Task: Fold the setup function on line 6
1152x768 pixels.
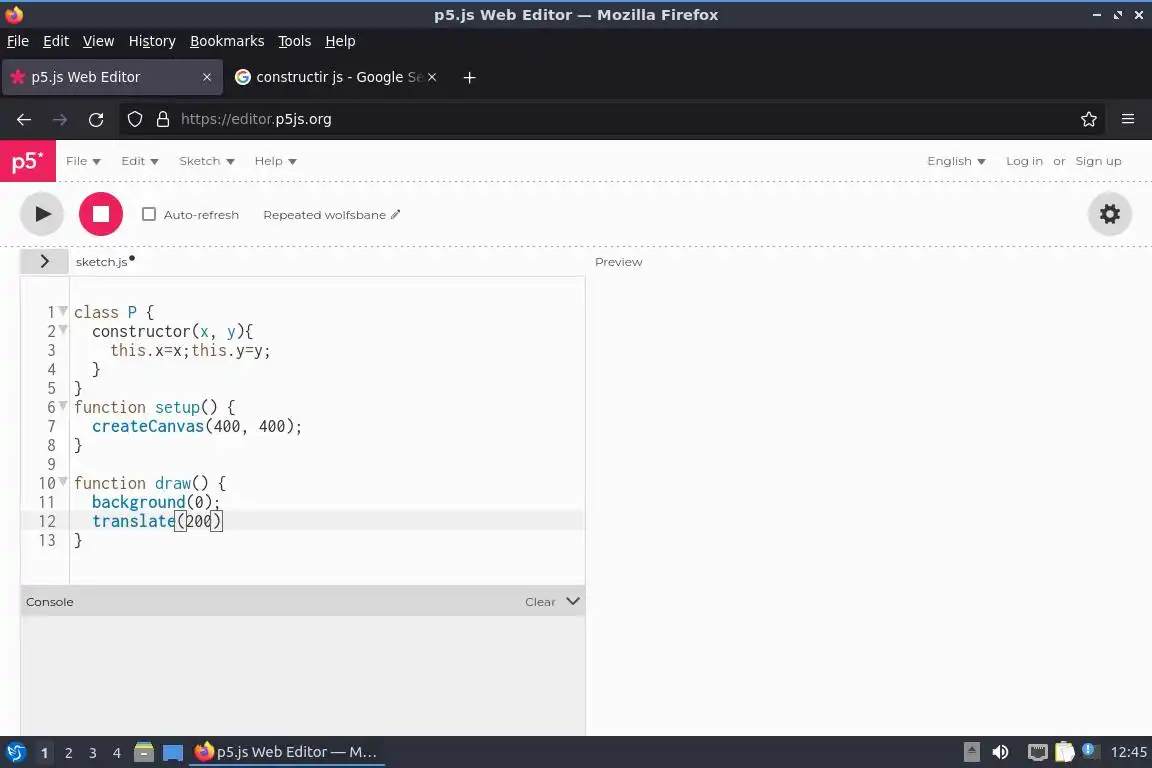Action: 63,406
